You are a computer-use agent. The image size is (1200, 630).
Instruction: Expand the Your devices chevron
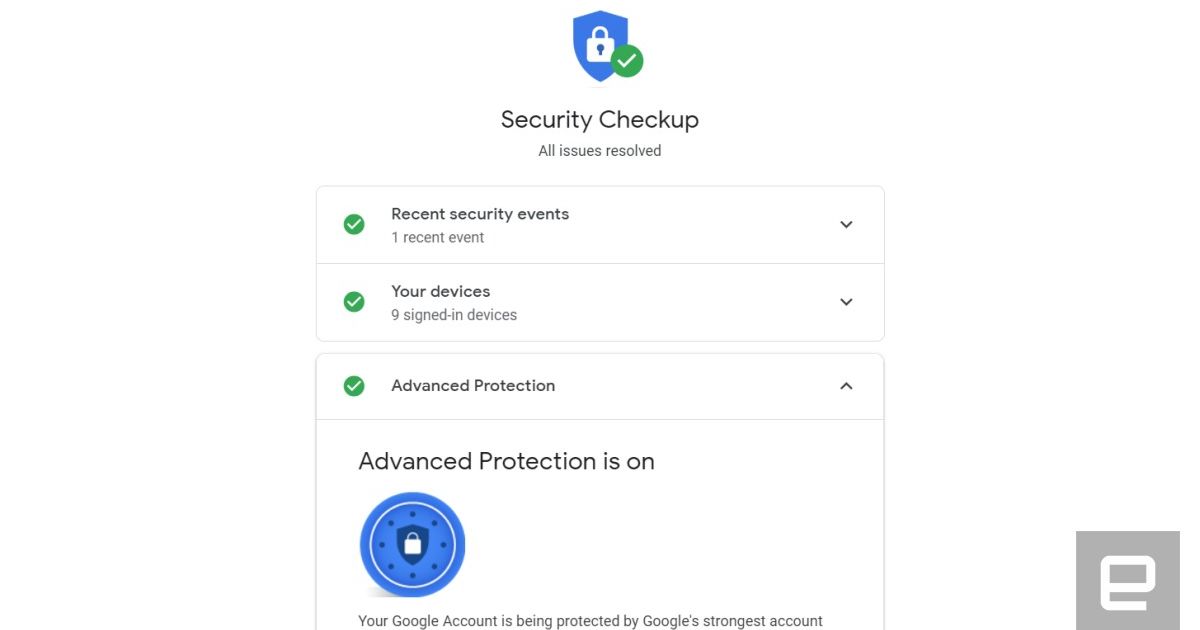click(846, 302)
